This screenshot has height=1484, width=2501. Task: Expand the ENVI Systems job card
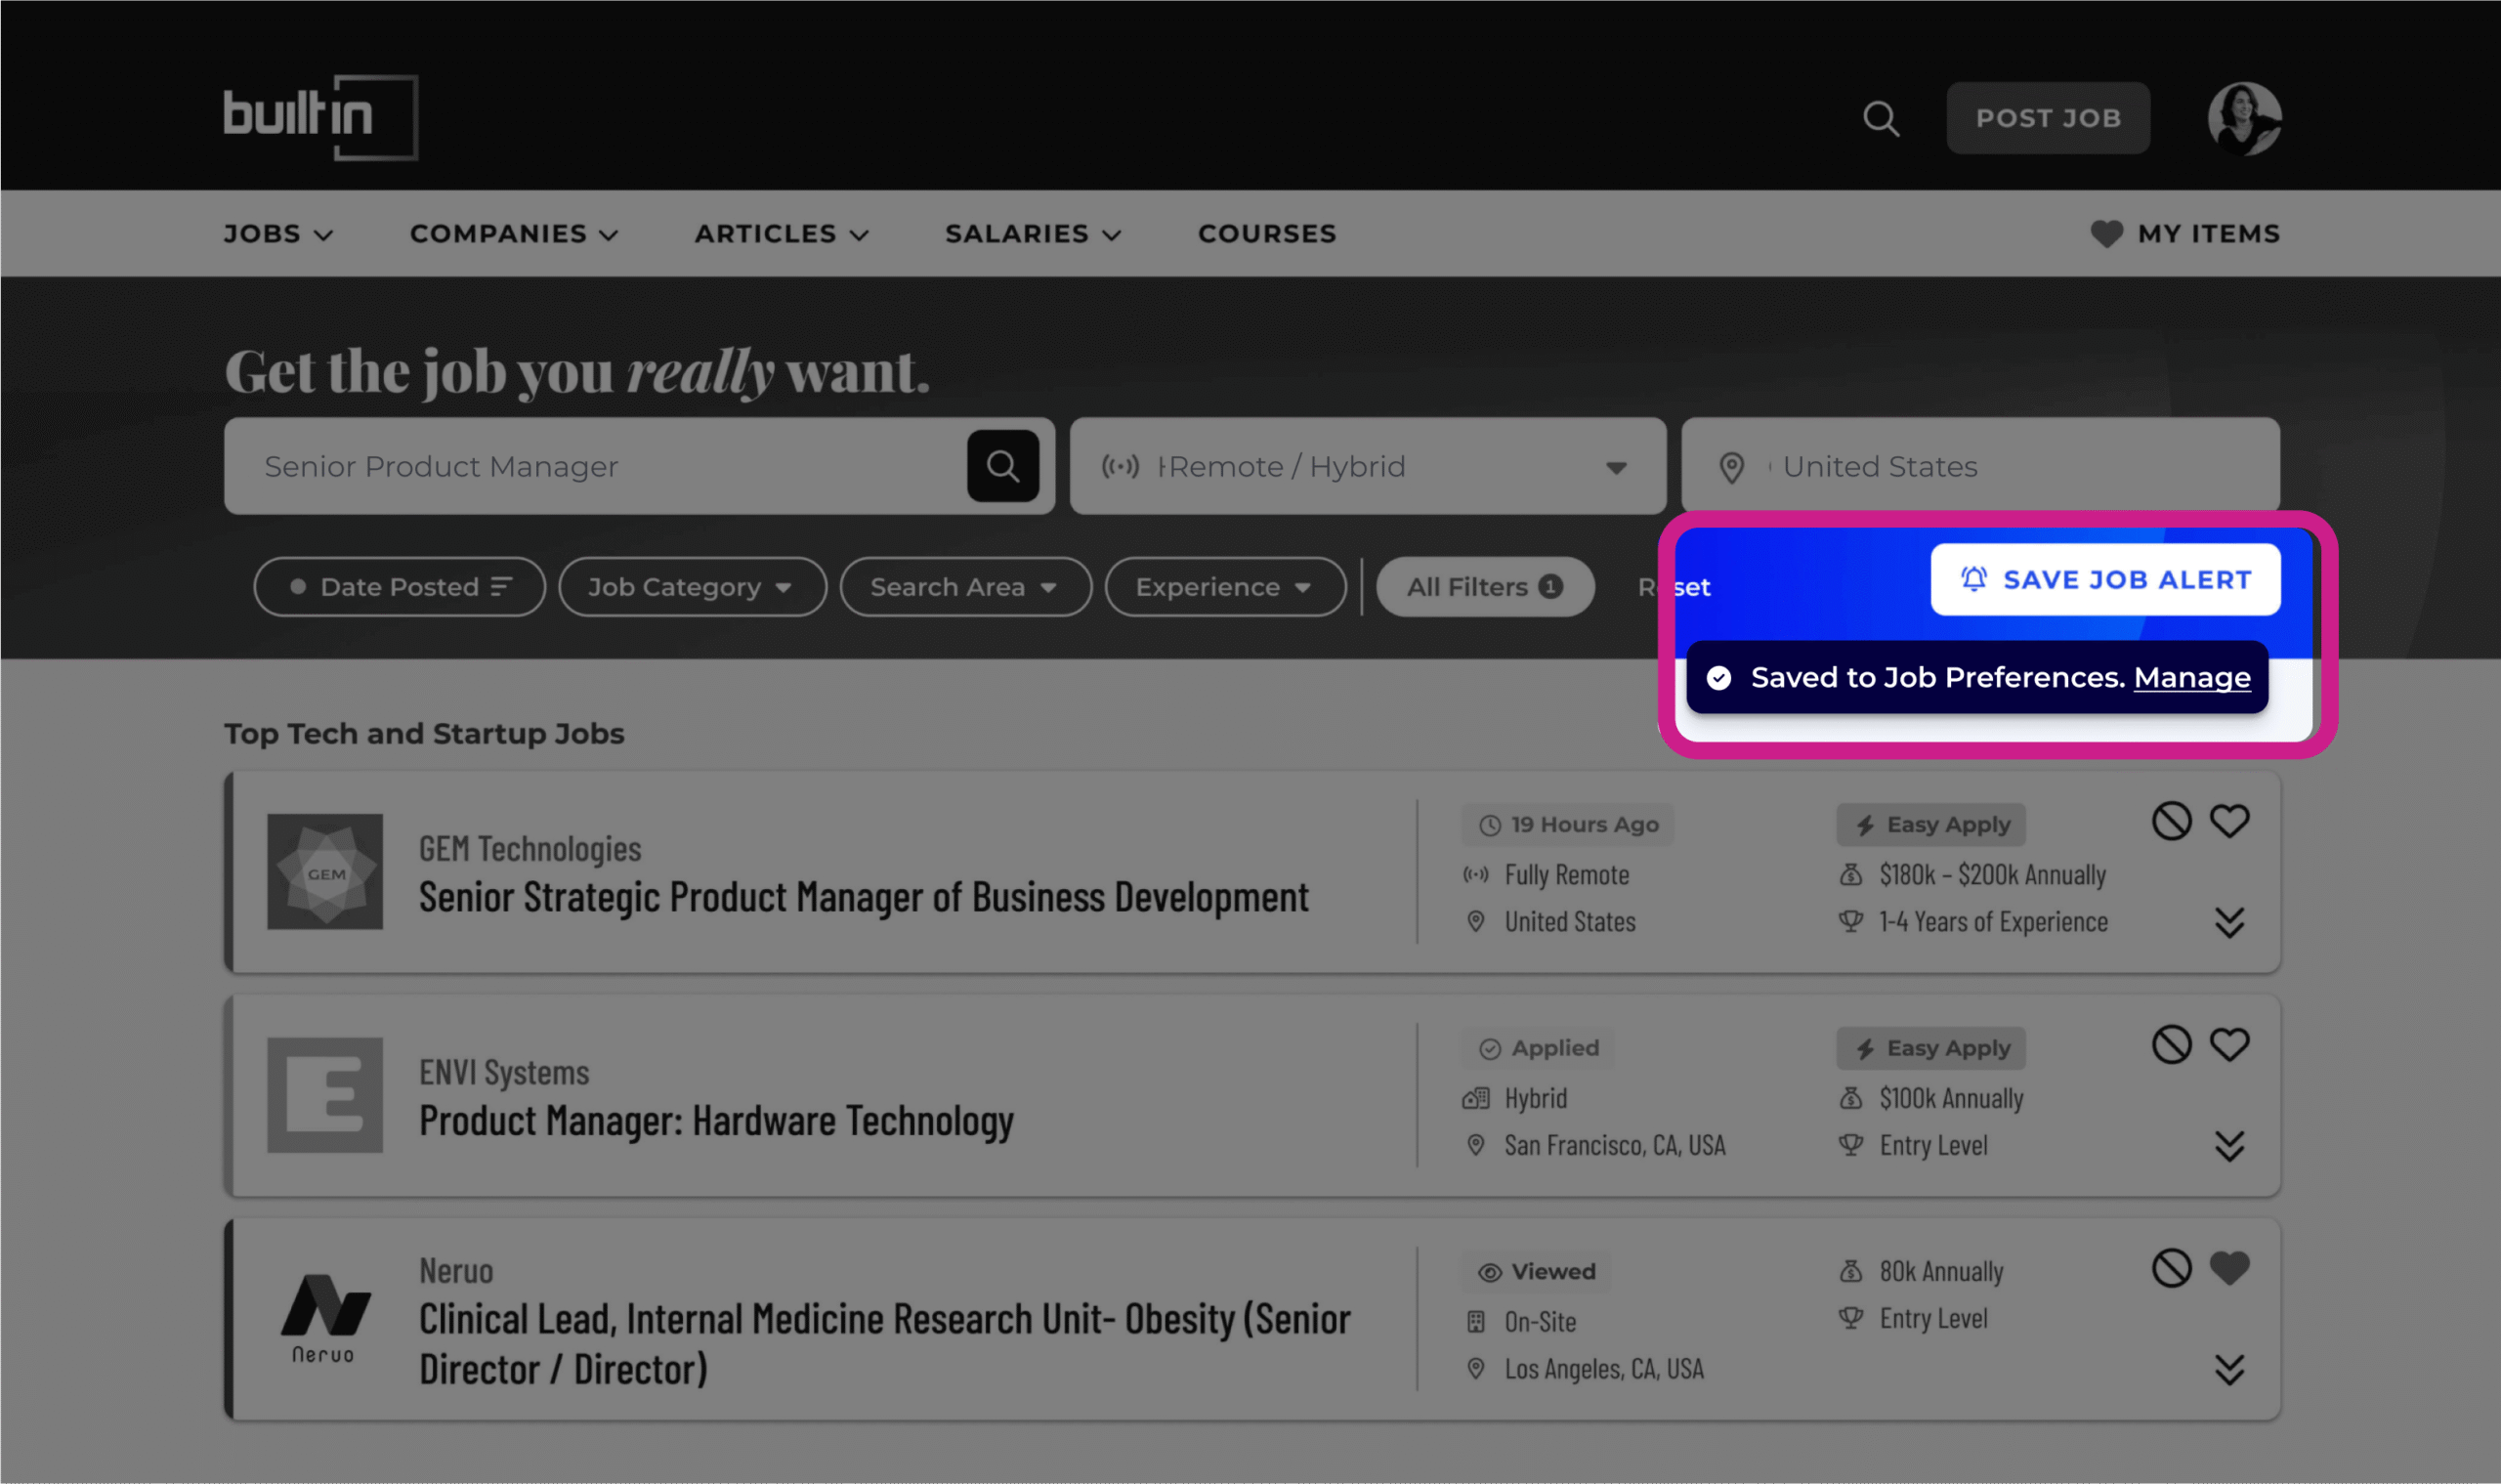click(x=2229, y=1146)
